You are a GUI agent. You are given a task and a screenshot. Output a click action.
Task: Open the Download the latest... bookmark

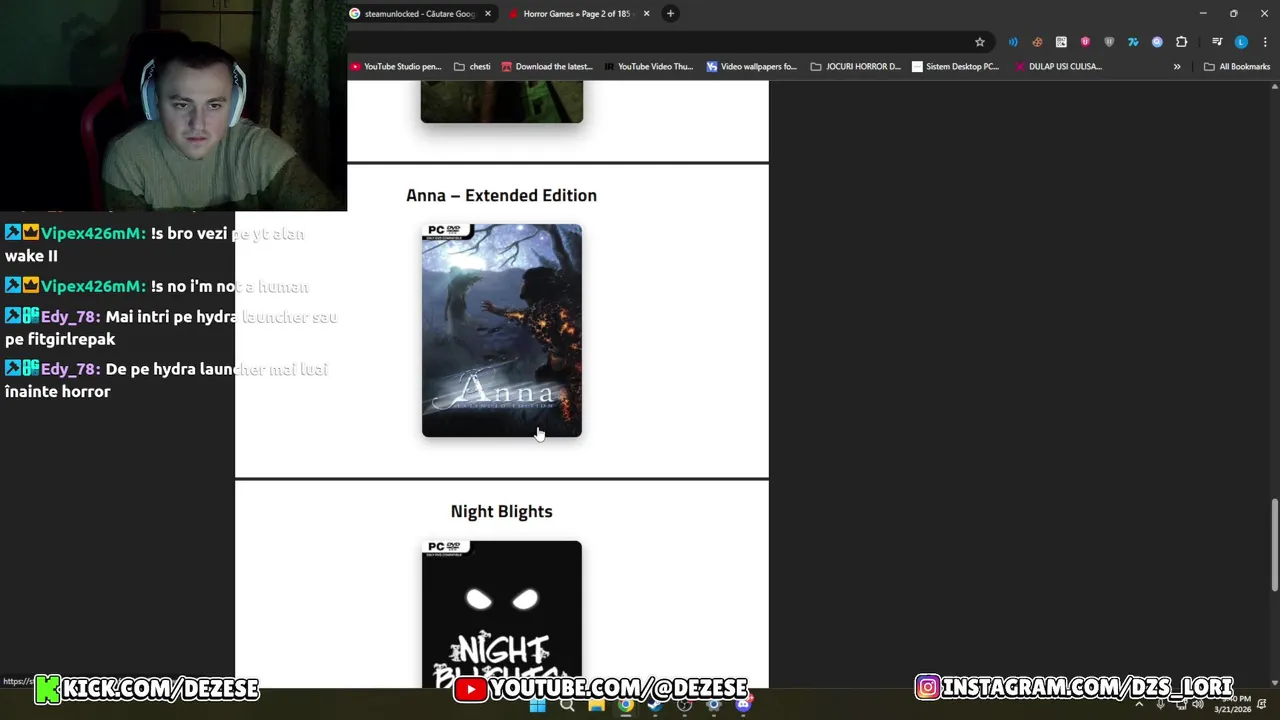click(547, 67)
